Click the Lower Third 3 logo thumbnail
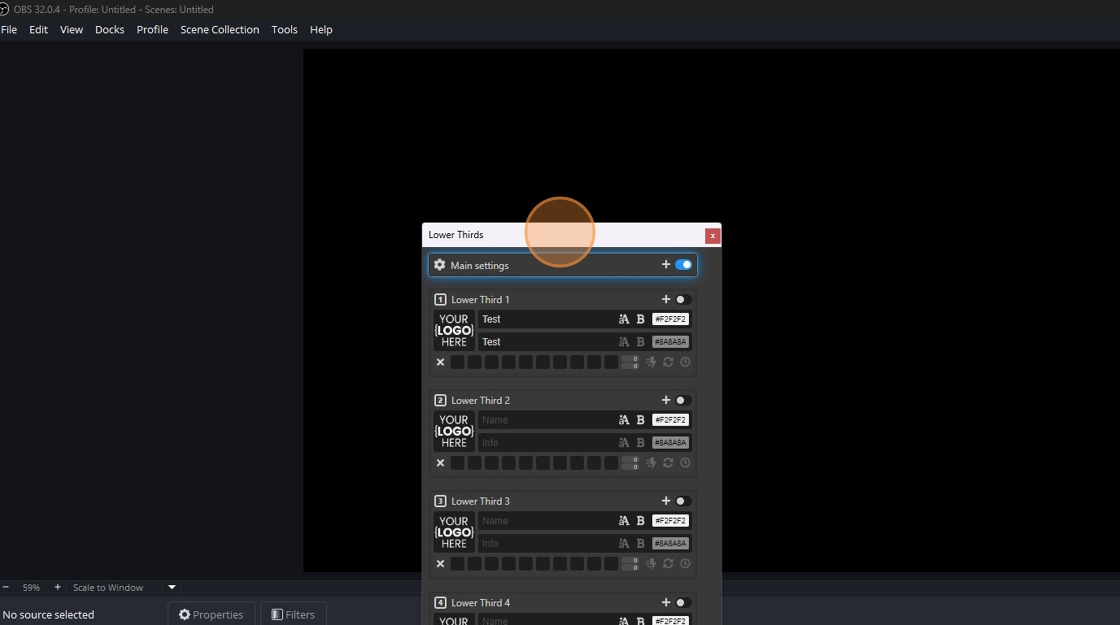This screenshot has height=625, width=1120. [454, 532]
